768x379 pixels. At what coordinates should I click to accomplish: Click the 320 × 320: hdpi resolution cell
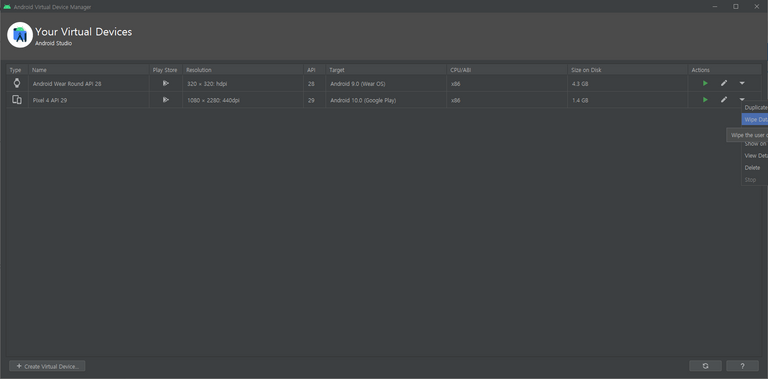pyautogui.click(x=243, y=84)
